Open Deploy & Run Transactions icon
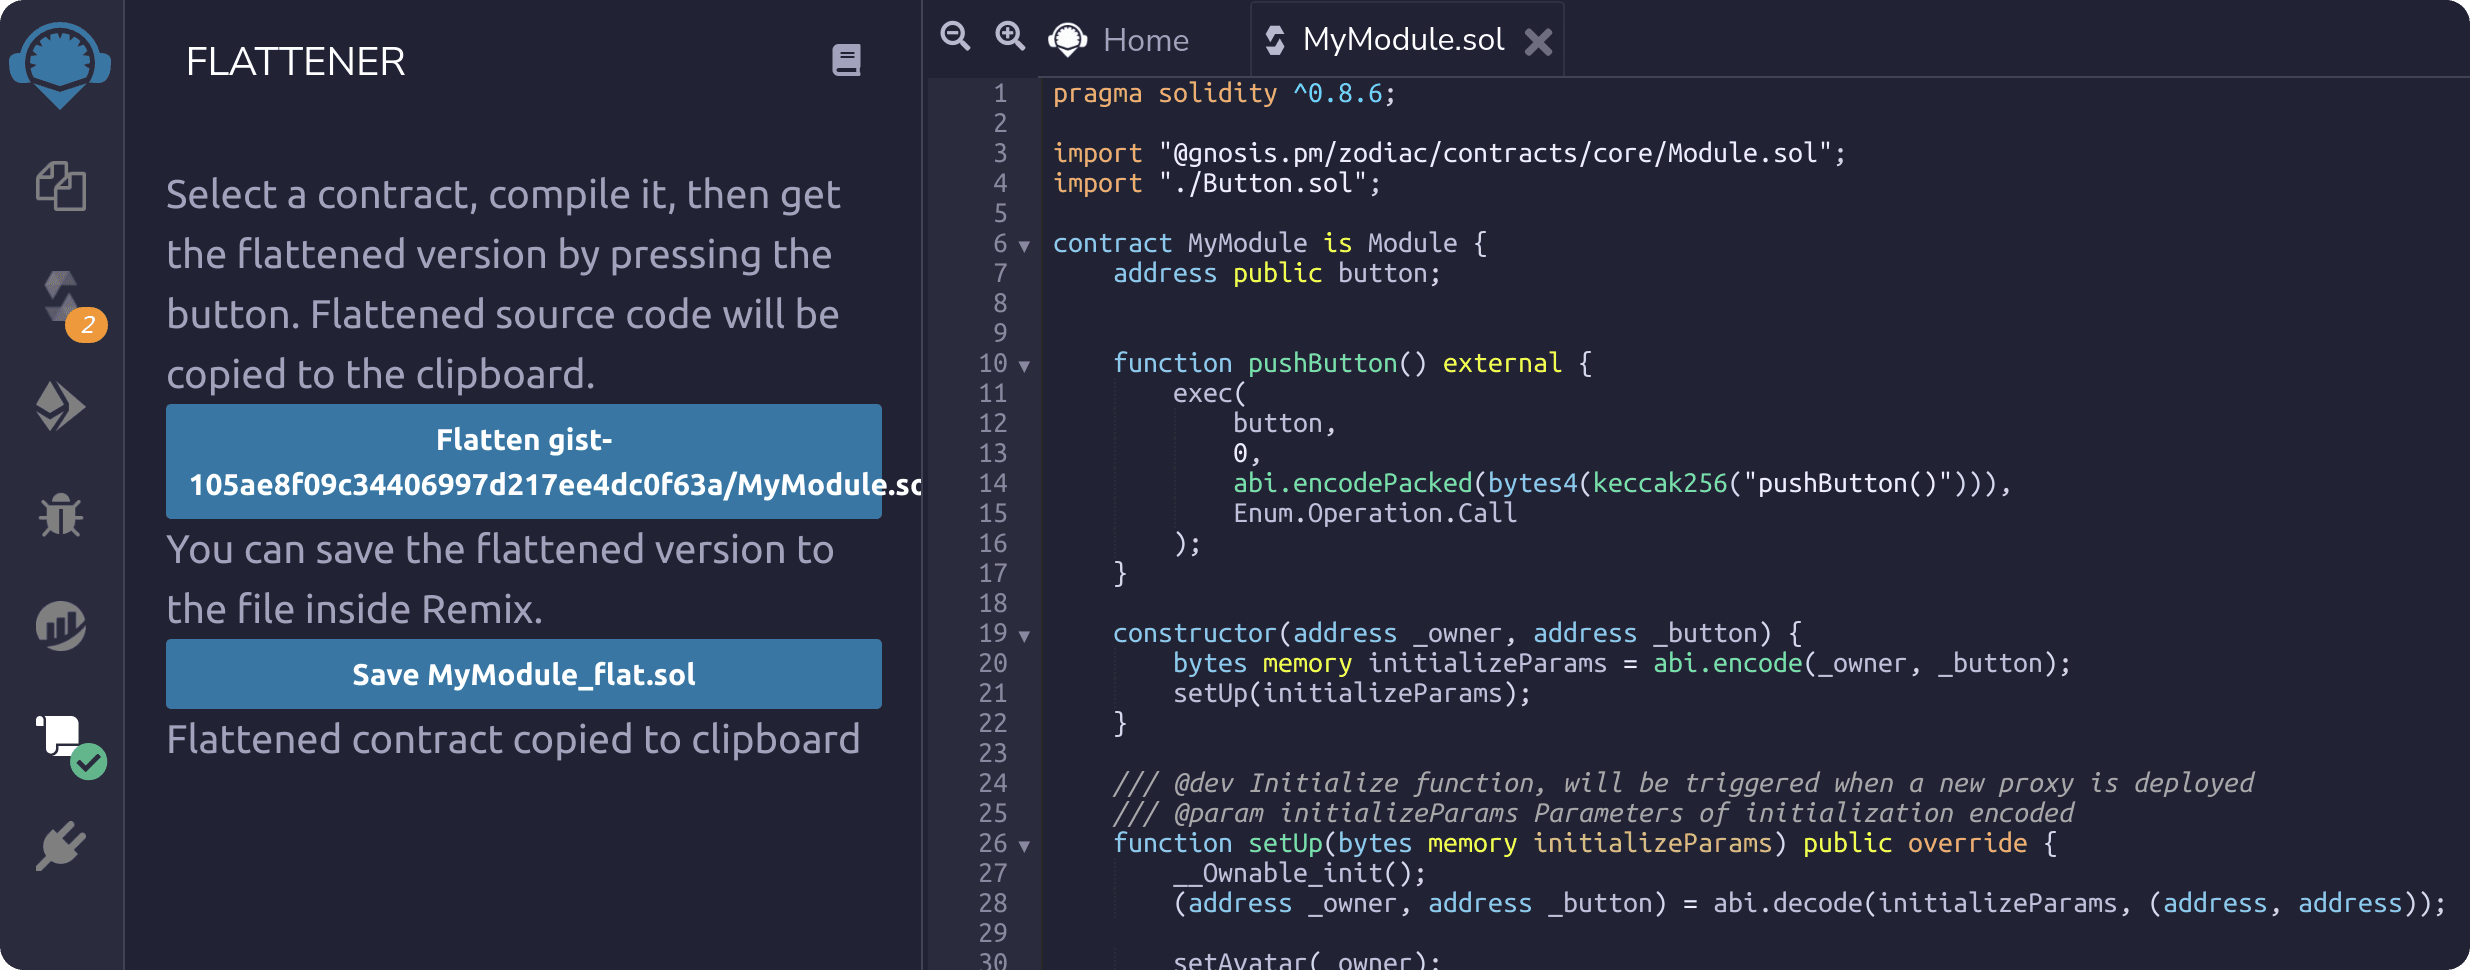 (x=60, y=406)
